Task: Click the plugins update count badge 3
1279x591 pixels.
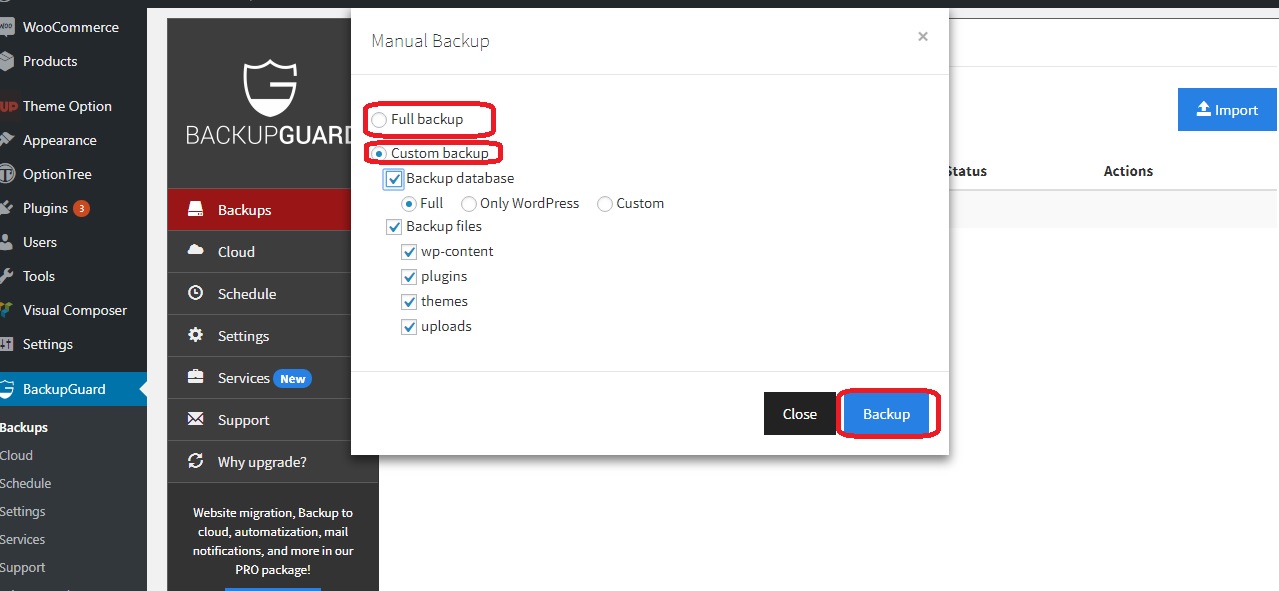Action: (x=81, y=208)
